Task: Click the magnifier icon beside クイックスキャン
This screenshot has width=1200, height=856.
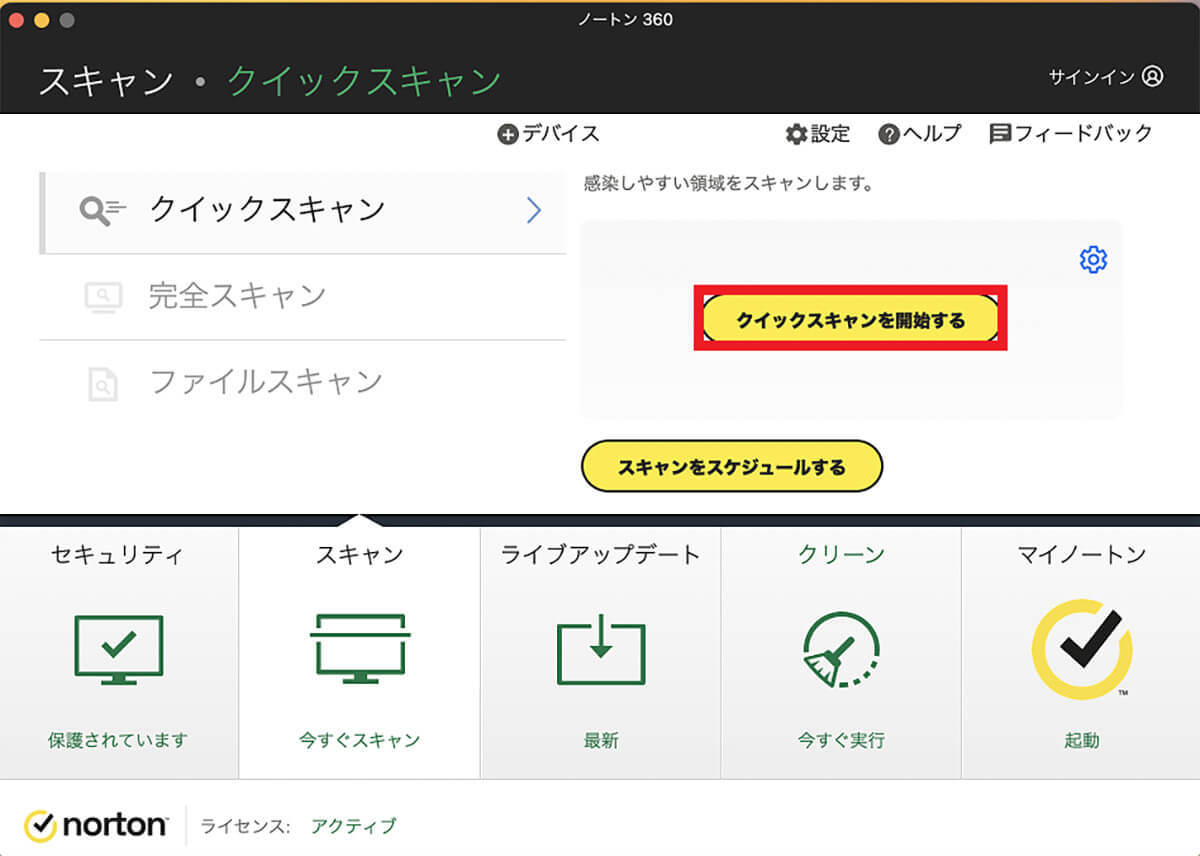Action: point(103,210)
